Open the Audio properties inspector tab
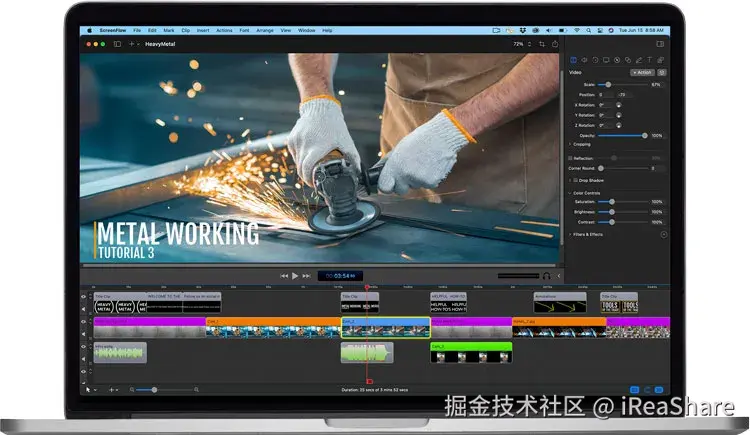Viewport: 750px width, 435px height. (x=584, y=60)
